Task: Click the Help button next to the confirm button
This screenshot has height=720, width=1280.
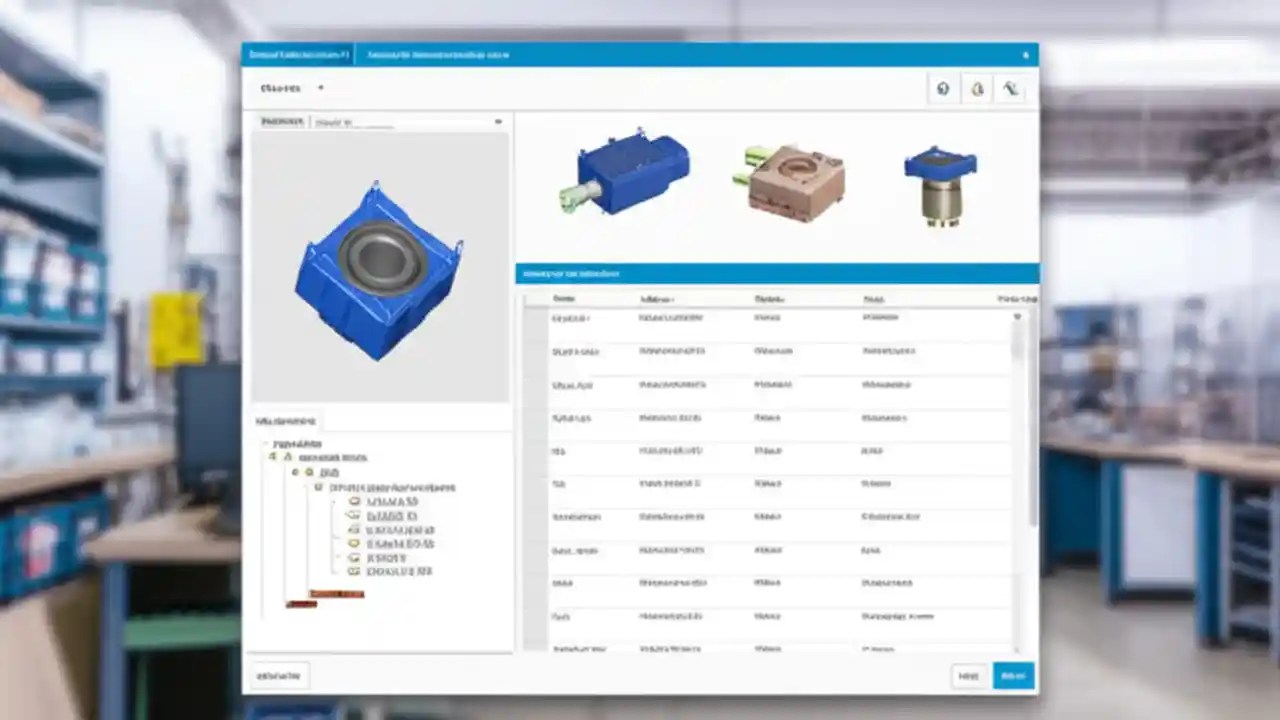Action: point(967,676)
